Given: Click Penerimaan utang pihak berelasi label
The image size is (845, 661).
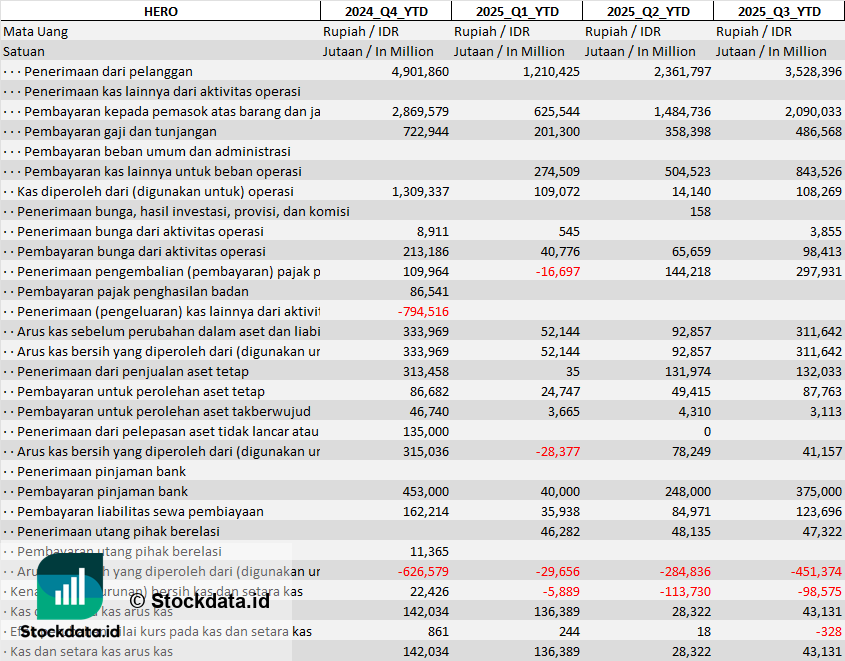Looking at the screenshot, I should (118, 532).
